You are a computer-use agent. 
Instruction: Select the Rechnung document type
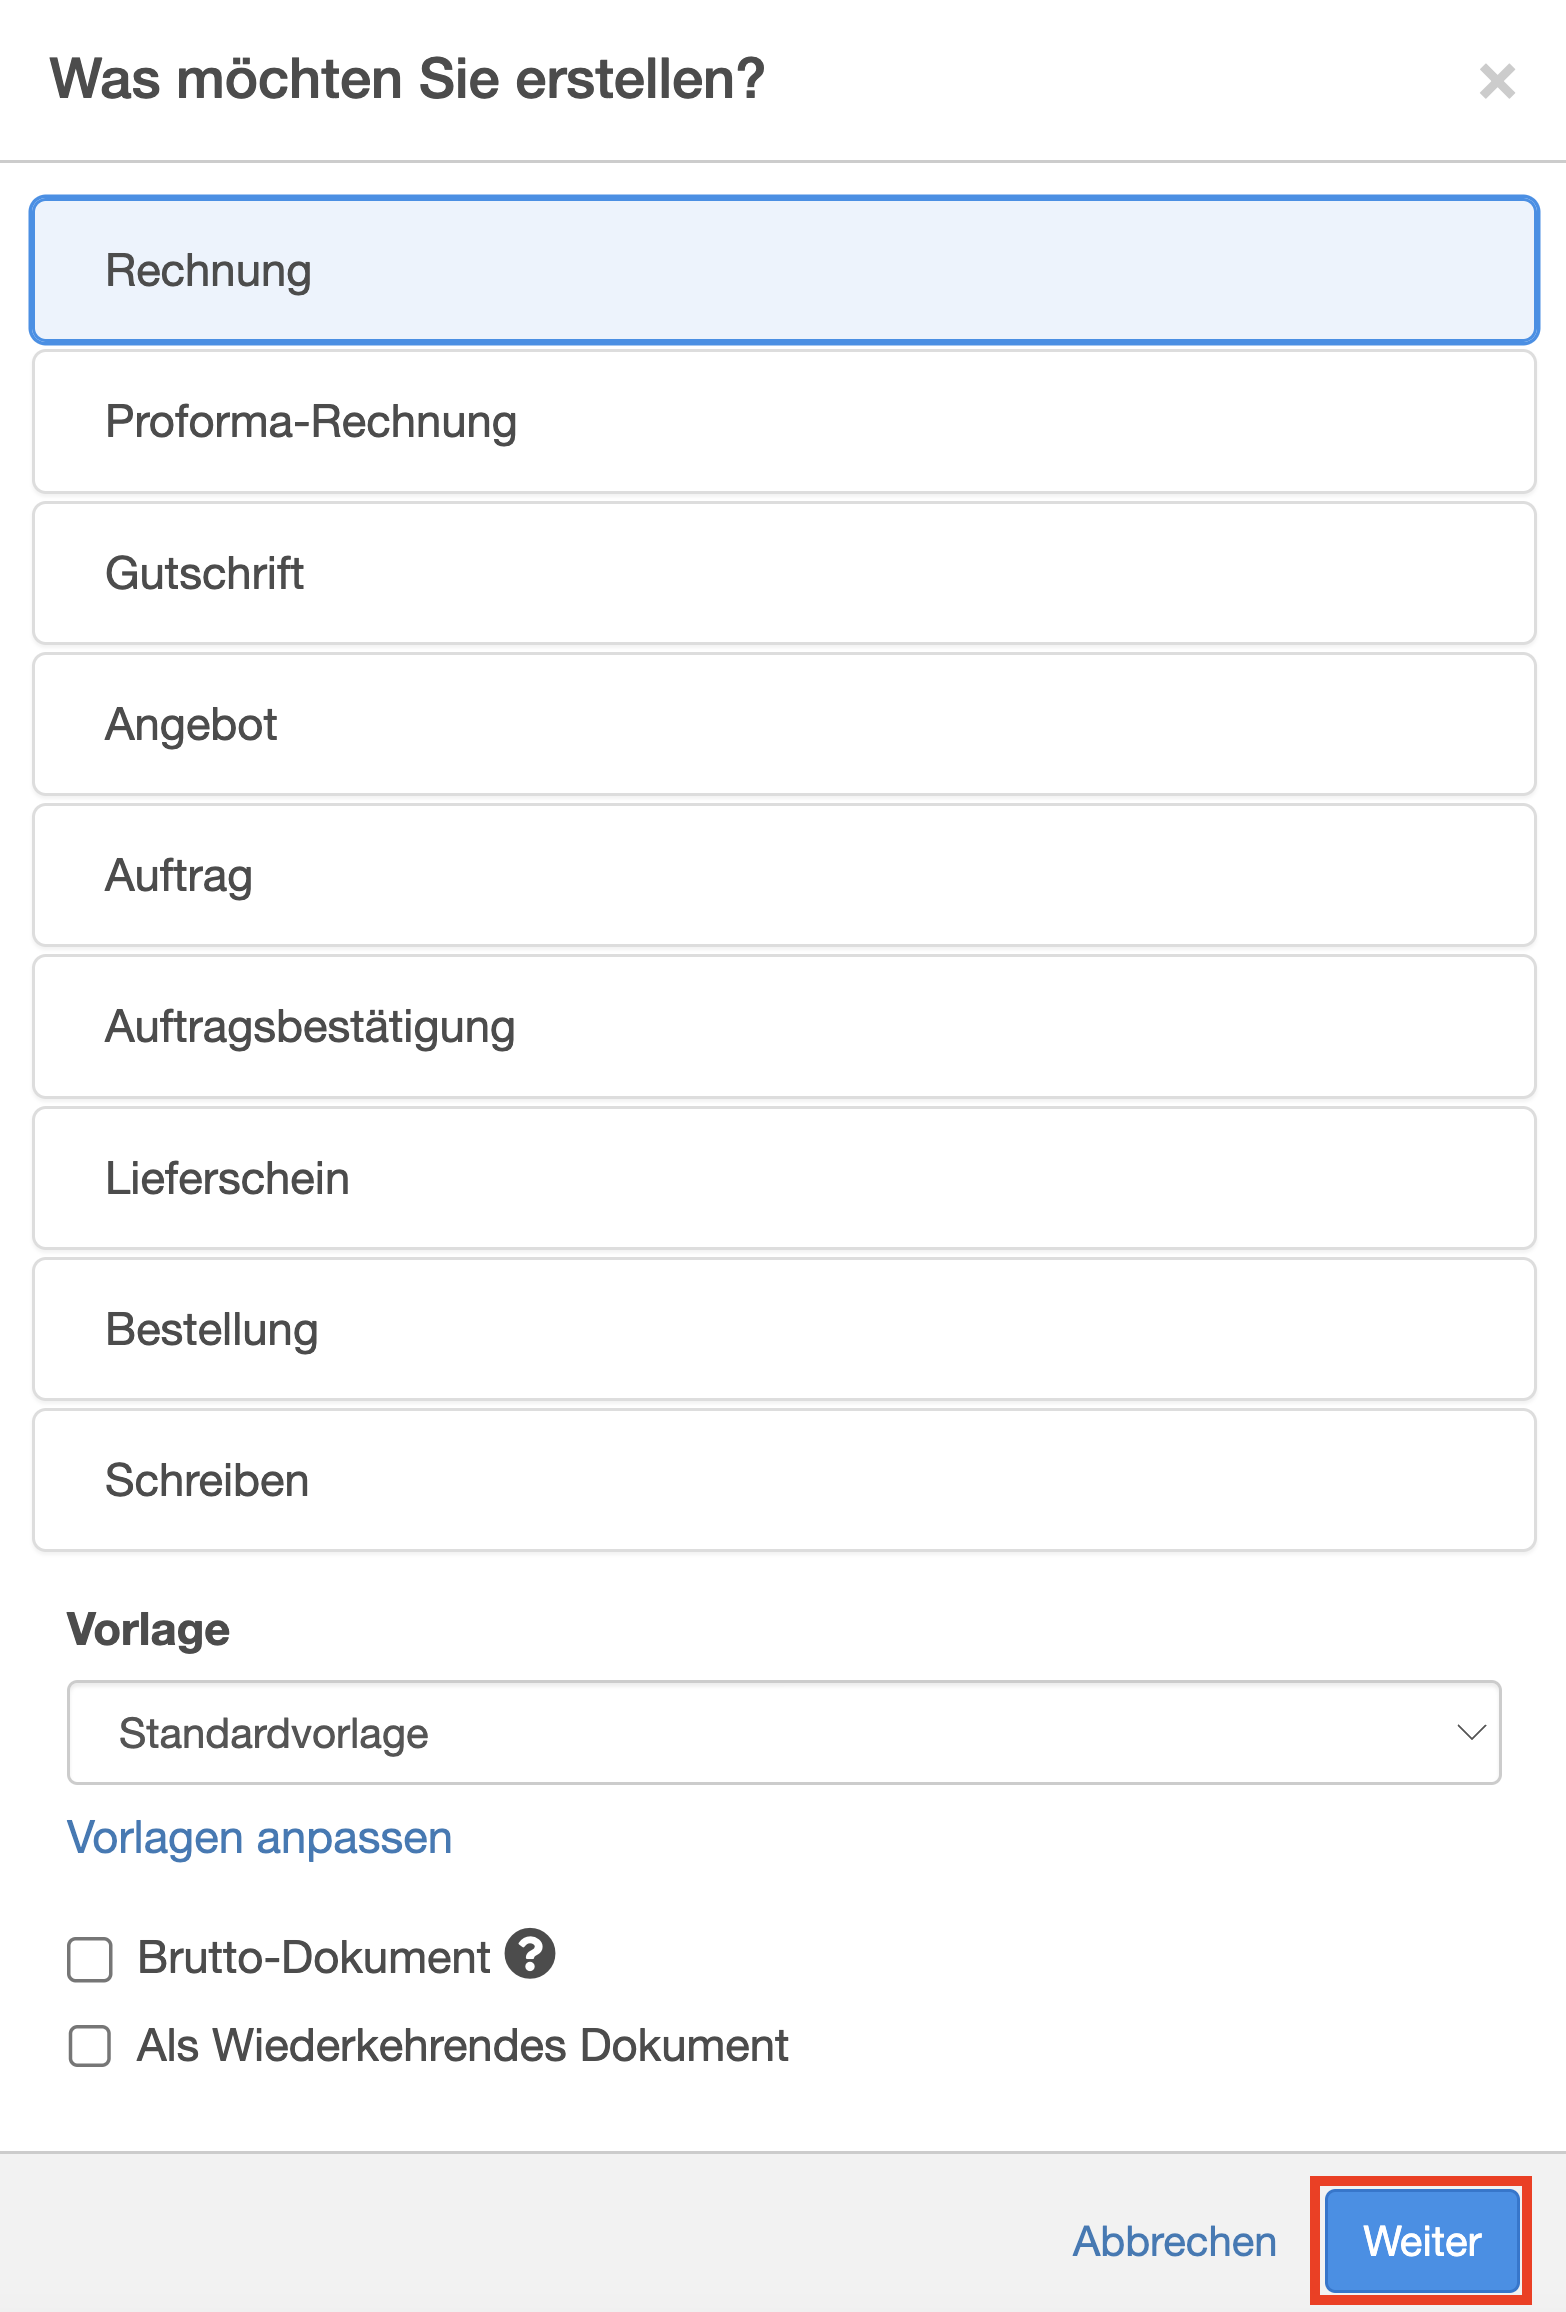pos(783,270)
